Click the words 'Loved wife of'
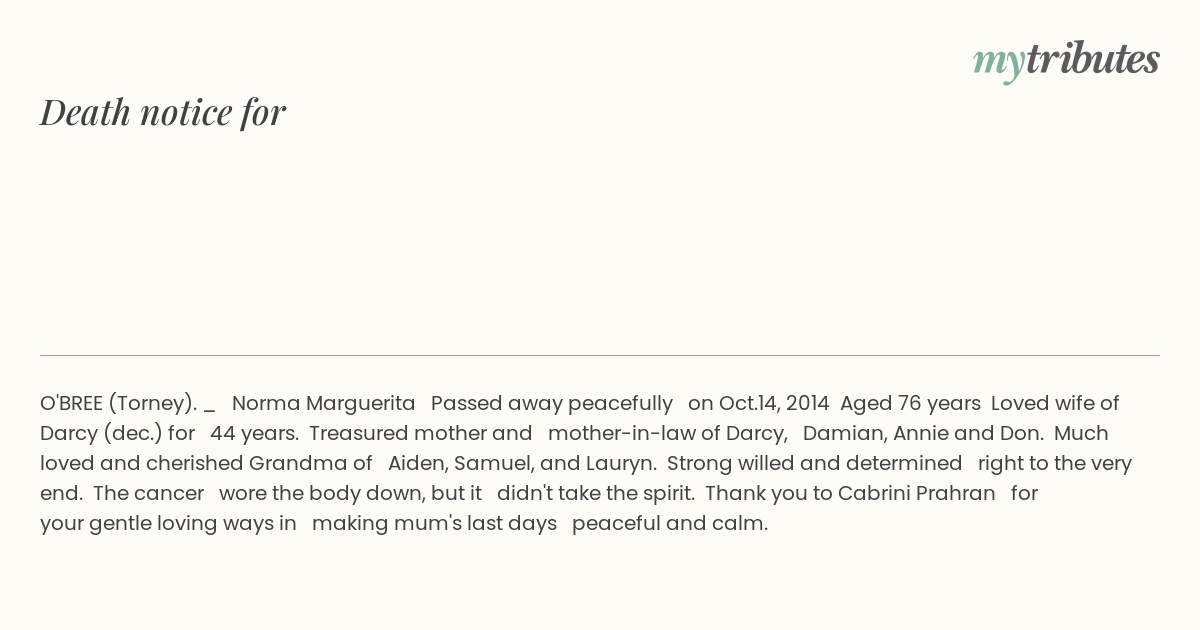This screenshot has height=630, width=1200. point(1055,403)
